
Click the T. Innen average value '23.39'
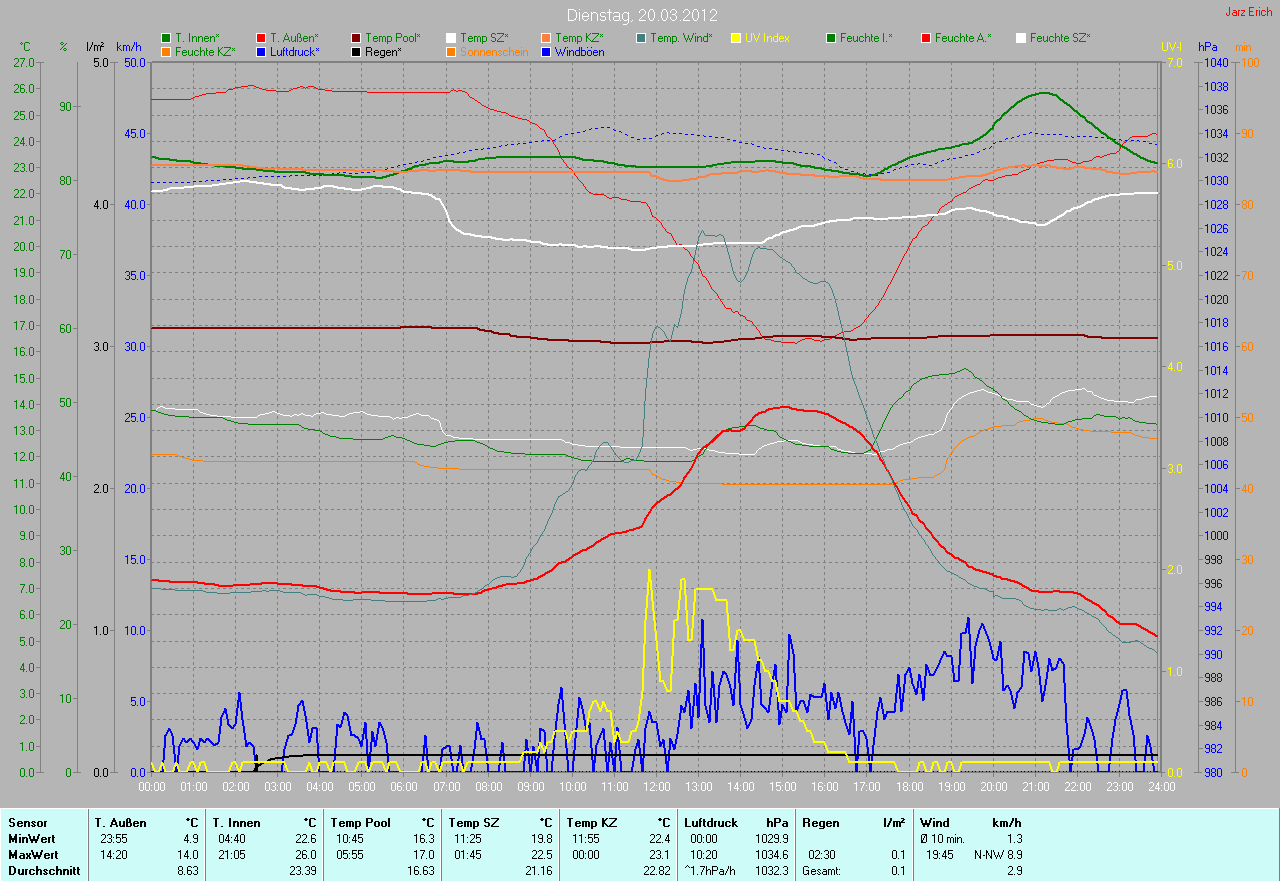[x=302, y=871]
